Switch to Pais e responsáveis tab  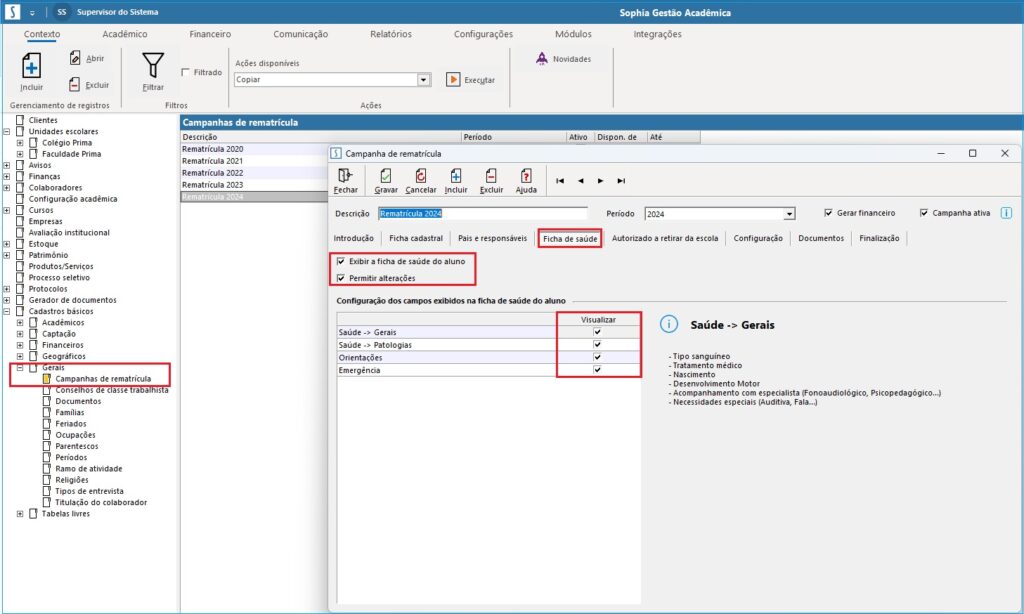(492, 238)
